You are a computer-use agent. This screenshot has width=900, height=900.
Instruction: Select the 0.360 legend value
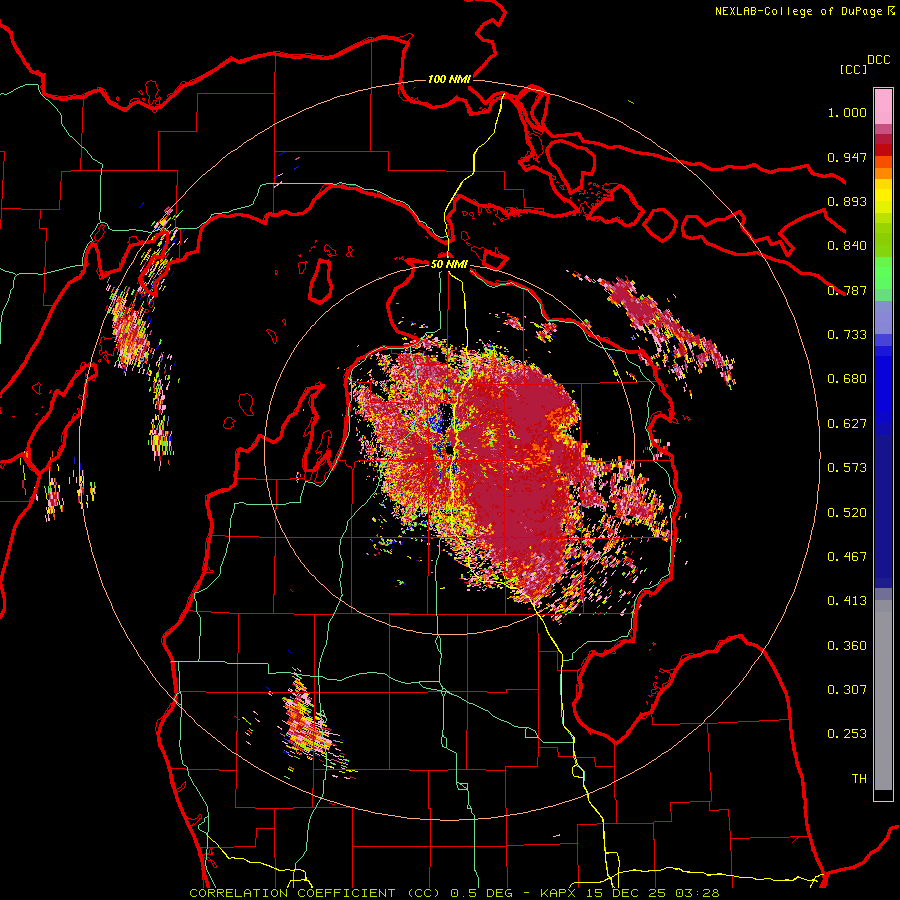pos(847,646)
